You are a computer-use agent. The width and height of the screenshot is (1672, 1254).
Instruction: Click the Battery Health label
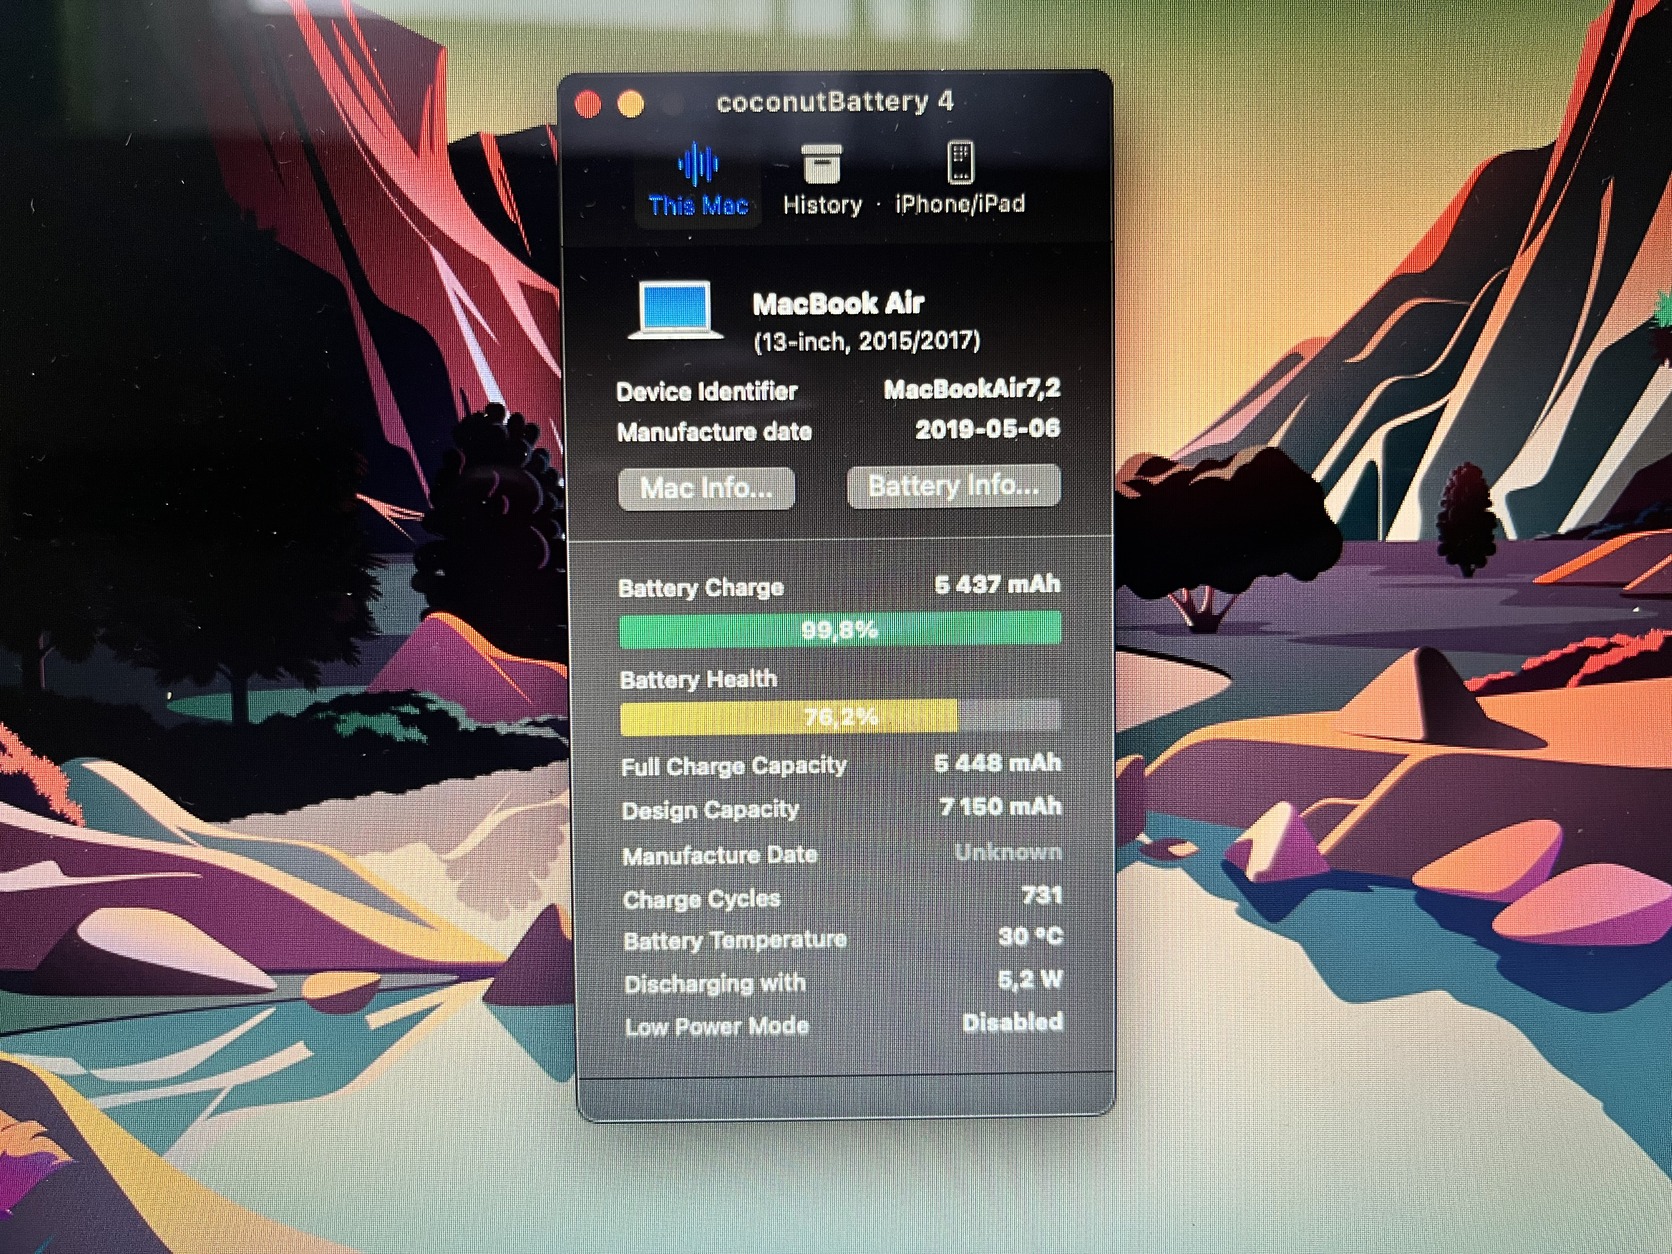click(x=698, y=680)
